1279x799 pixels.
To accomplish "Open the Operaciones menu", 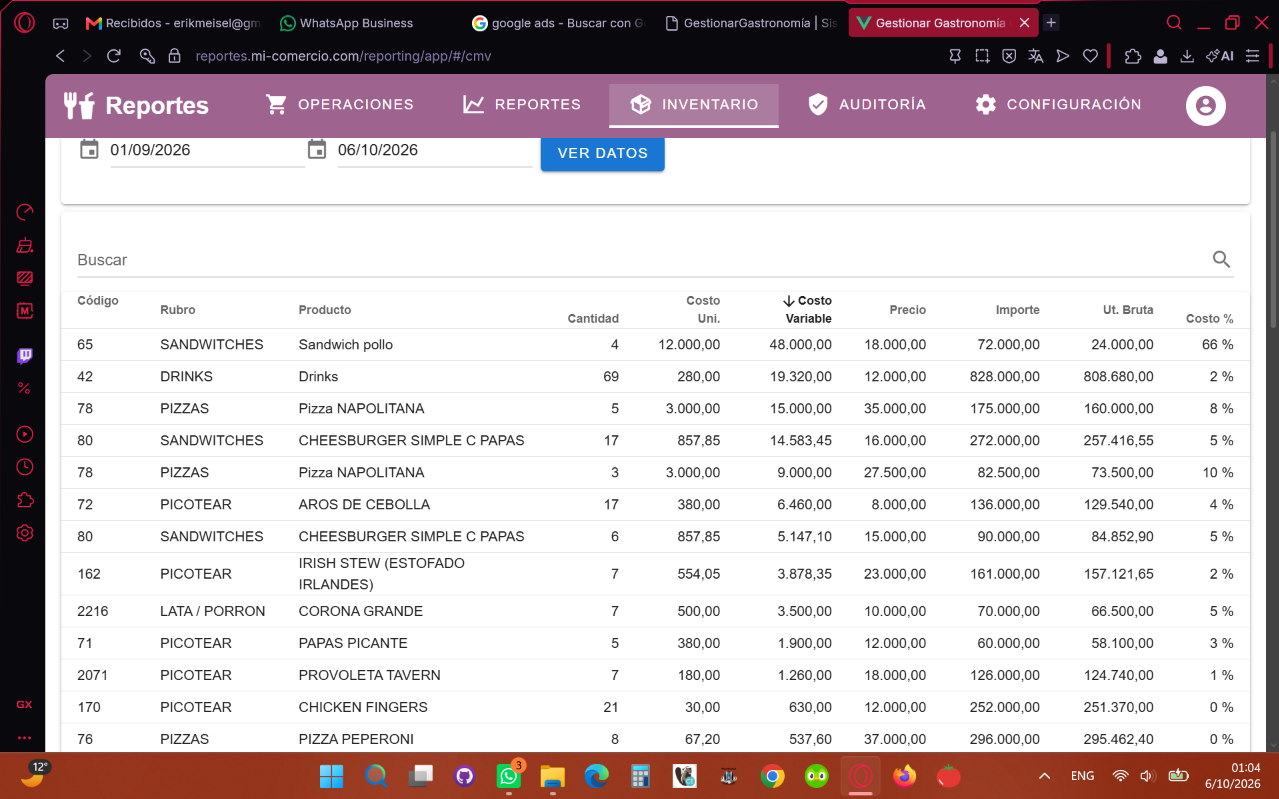I will click(340, 104).
